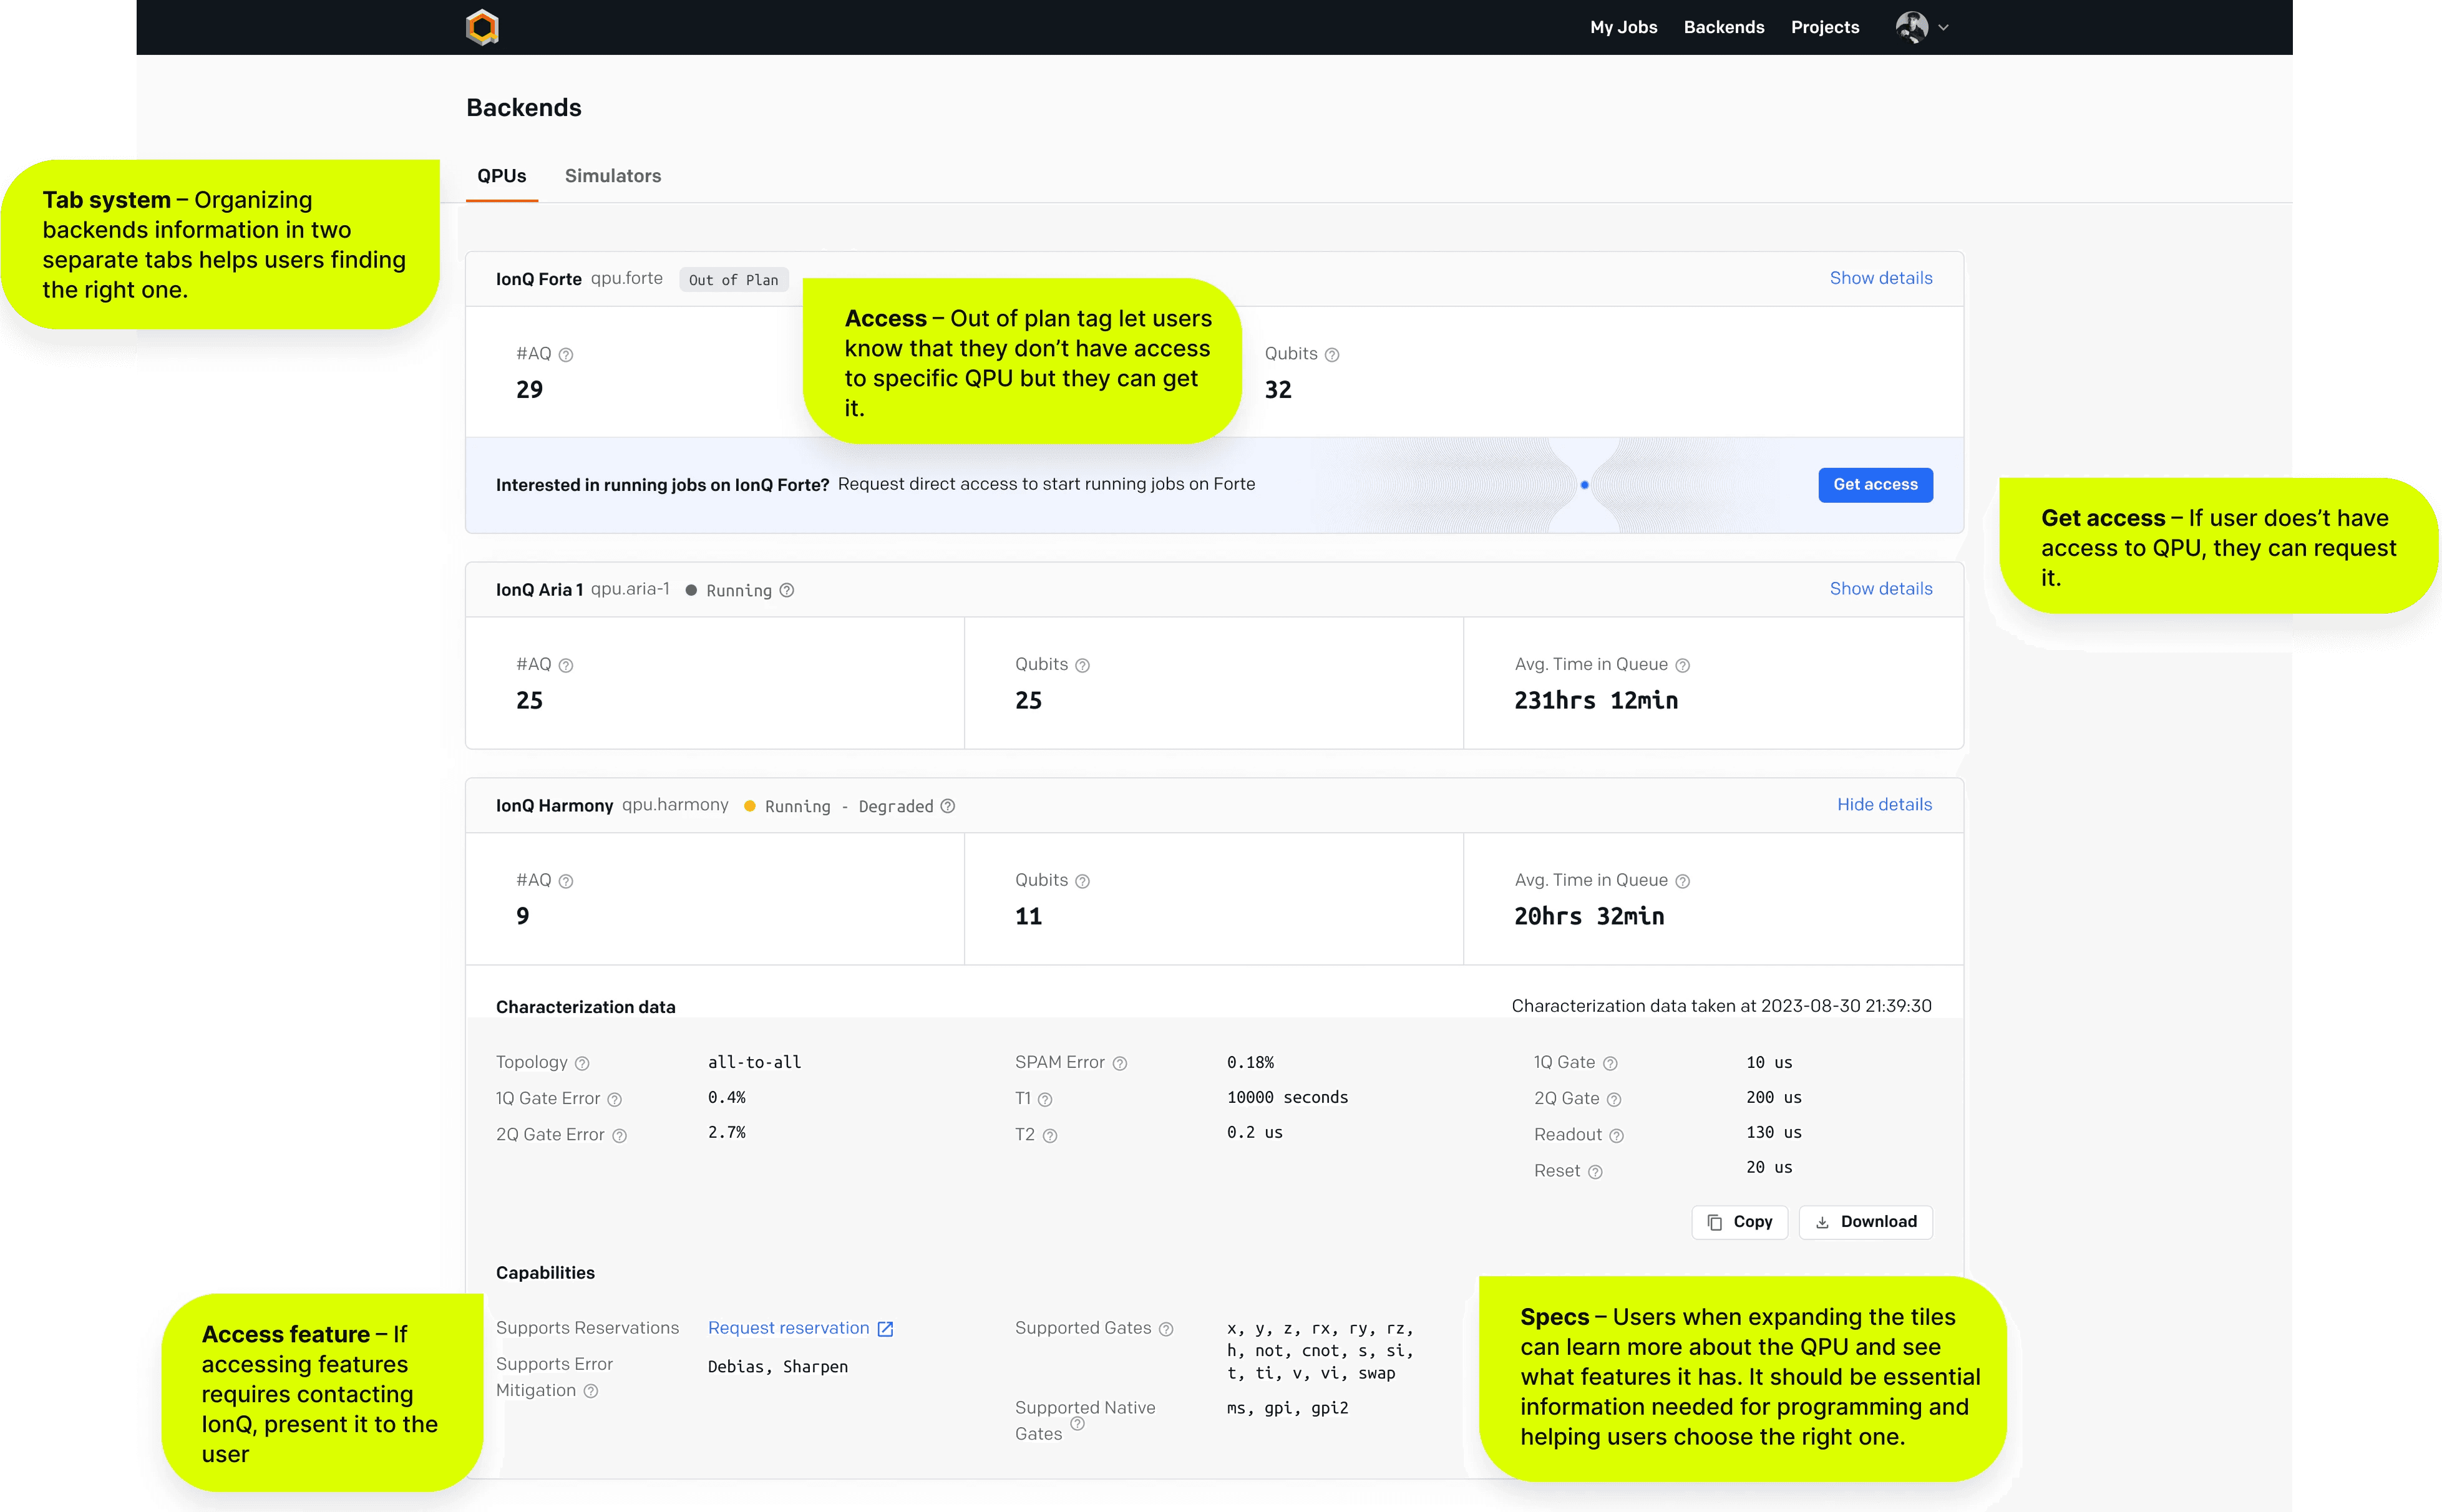Show details for IonQ Forte

tap(1881, 278)
